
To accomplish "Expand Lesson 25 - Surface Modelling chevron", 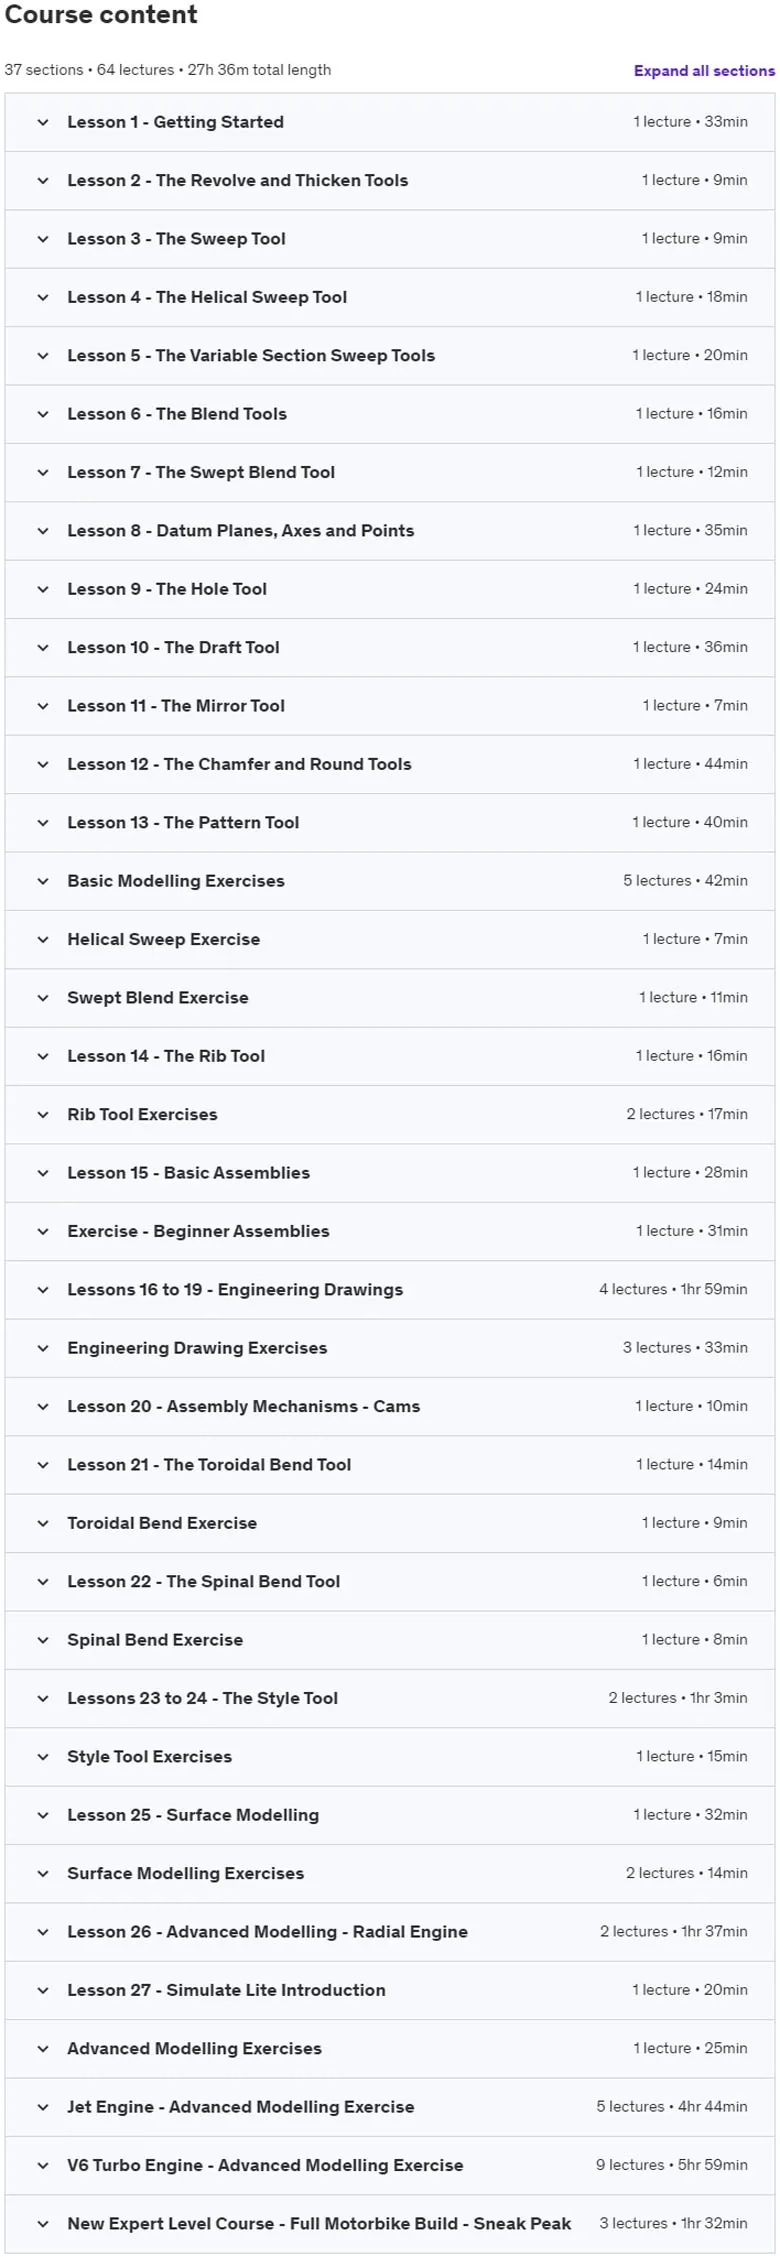I will point(43,1815).
